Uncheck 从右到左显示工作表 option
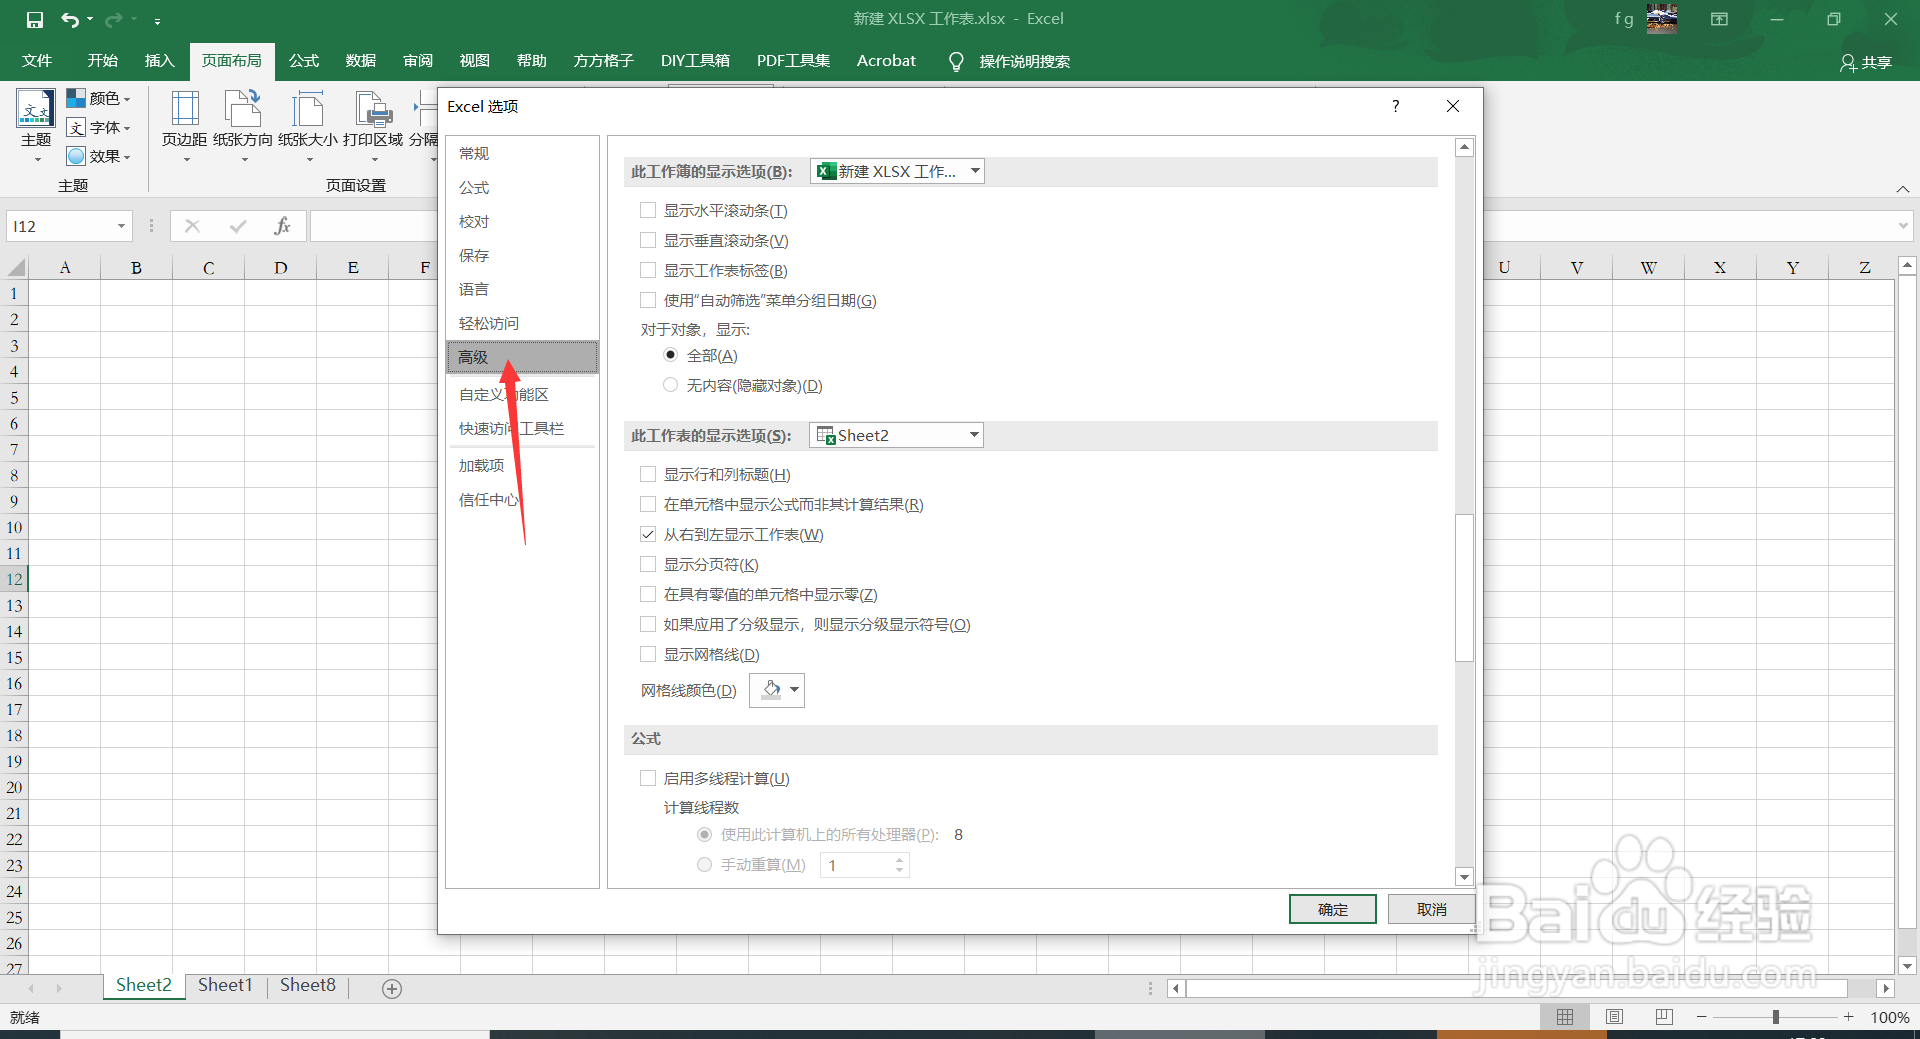1920x1039 pixels. (x=648, y=534)
